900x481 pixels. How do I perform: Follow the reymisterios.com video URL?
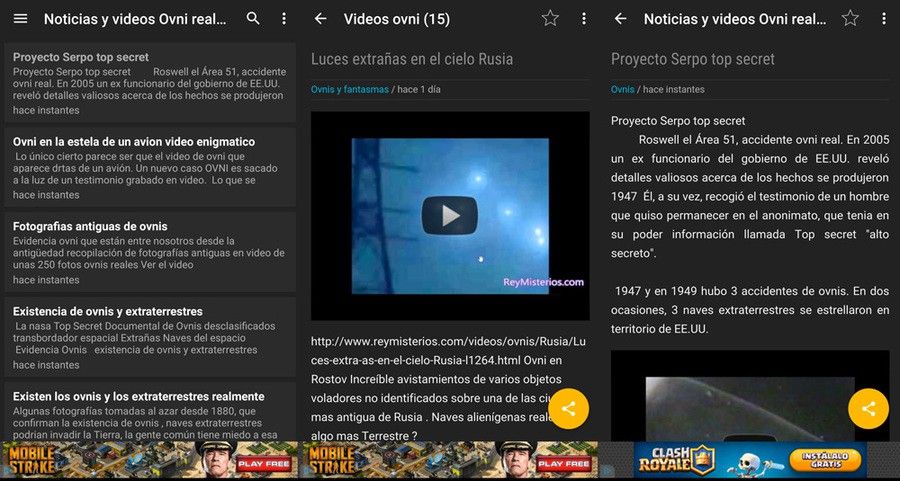coord(448,351)
